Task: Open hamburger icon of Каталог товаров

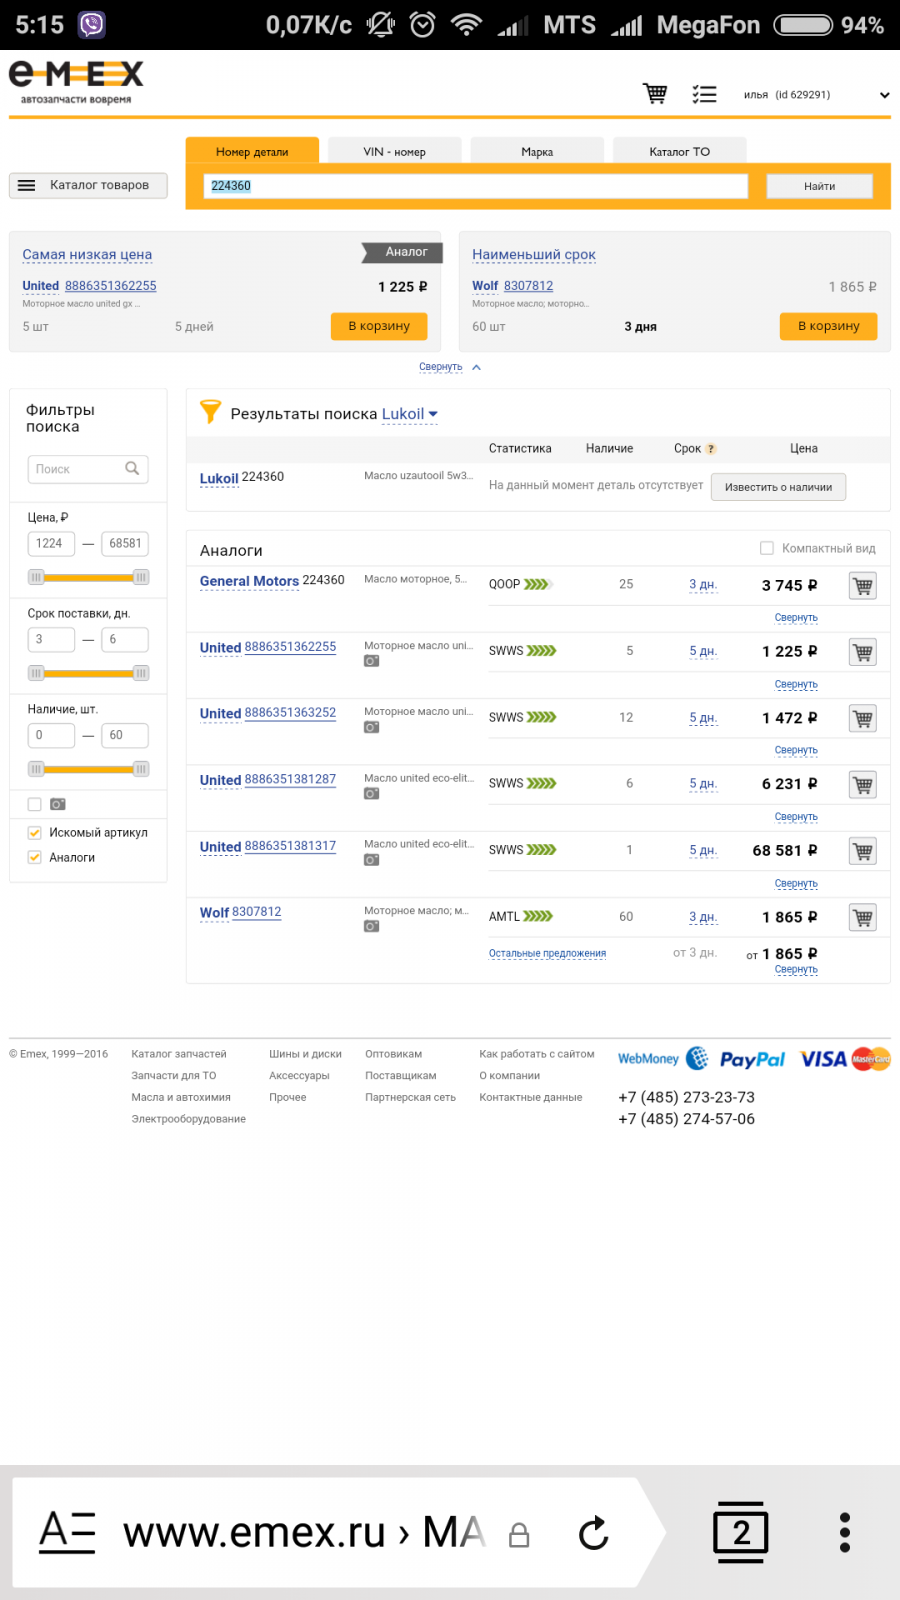Action: (x=27, y=185)
